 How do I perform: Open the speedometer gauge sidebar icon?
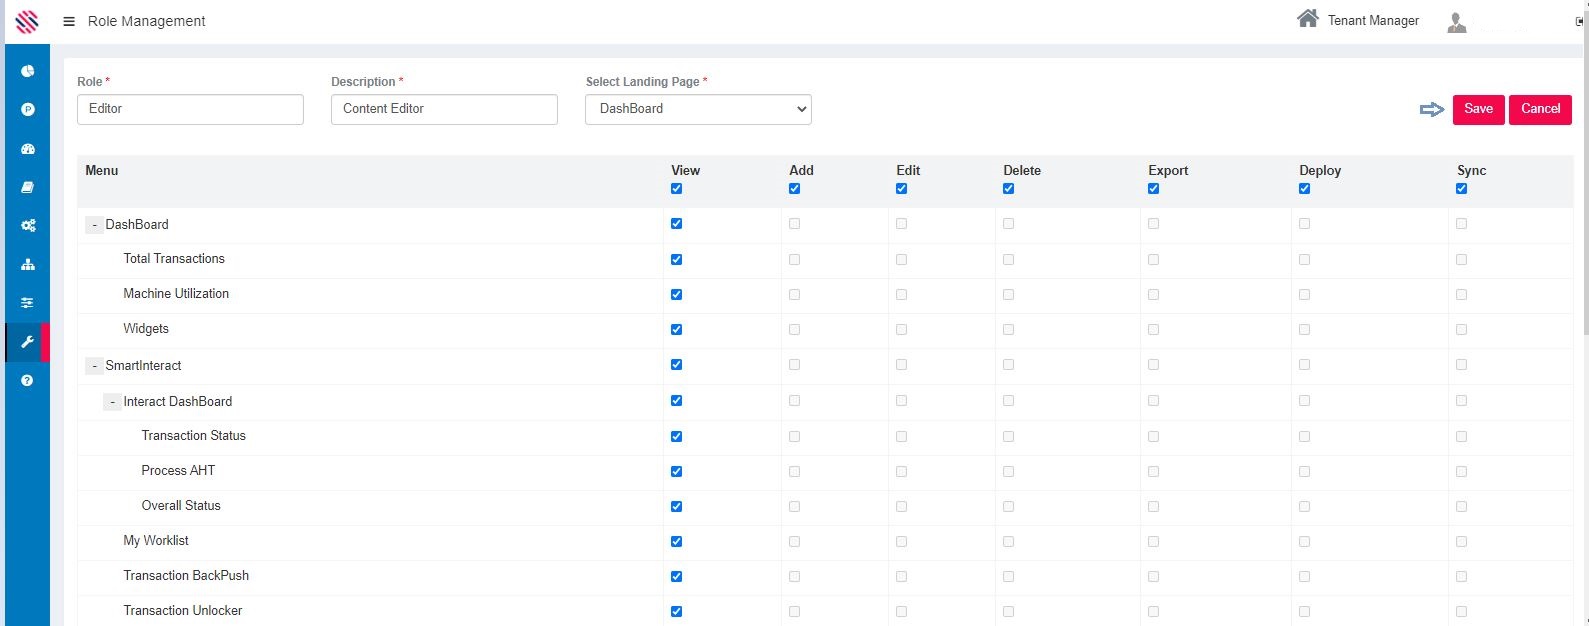point(28,149)
